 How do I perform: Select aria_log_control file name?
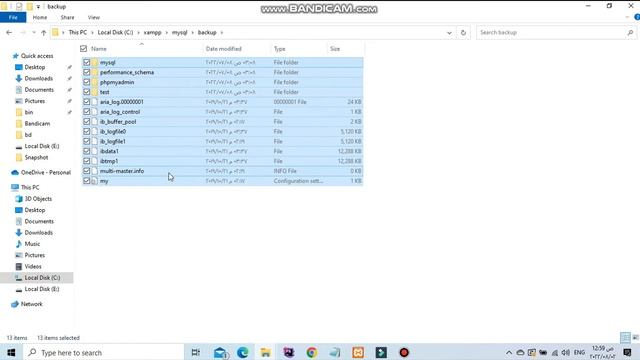120,112
